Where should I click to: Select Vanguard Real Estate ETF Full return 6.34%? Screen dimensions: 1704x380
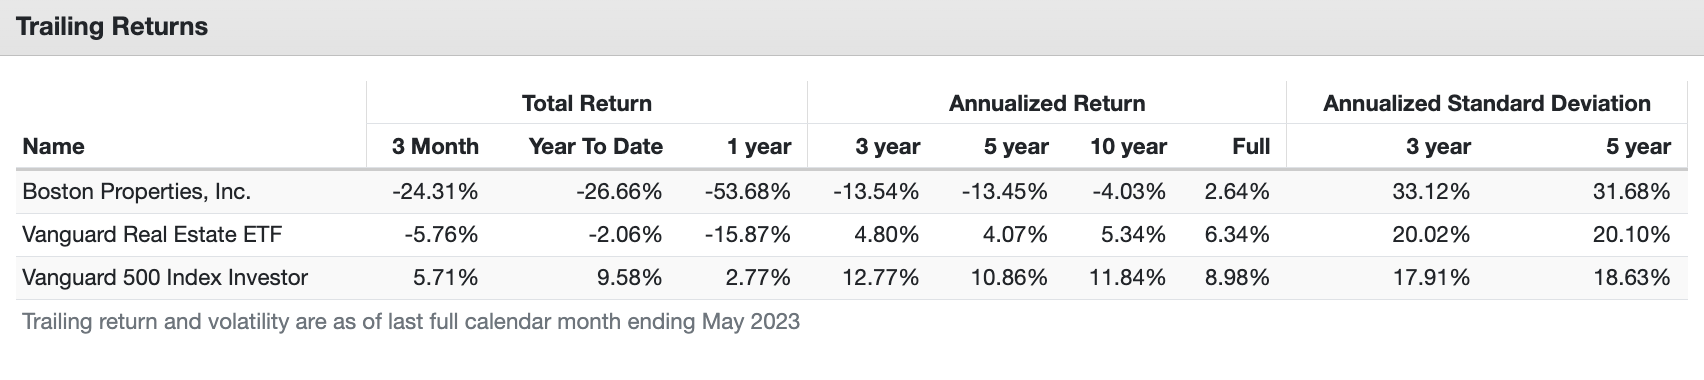(x=1237, y=234)
